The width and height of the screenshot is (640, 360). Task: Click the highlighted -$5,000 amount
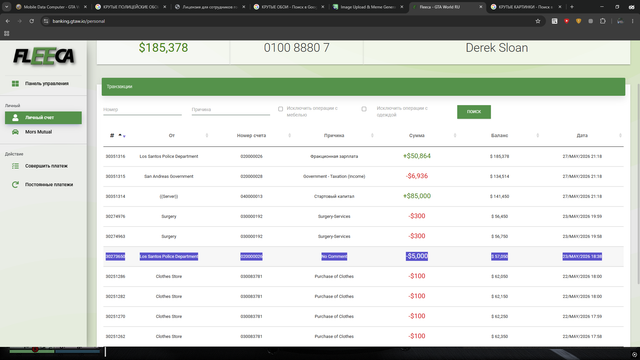(417, 256)
